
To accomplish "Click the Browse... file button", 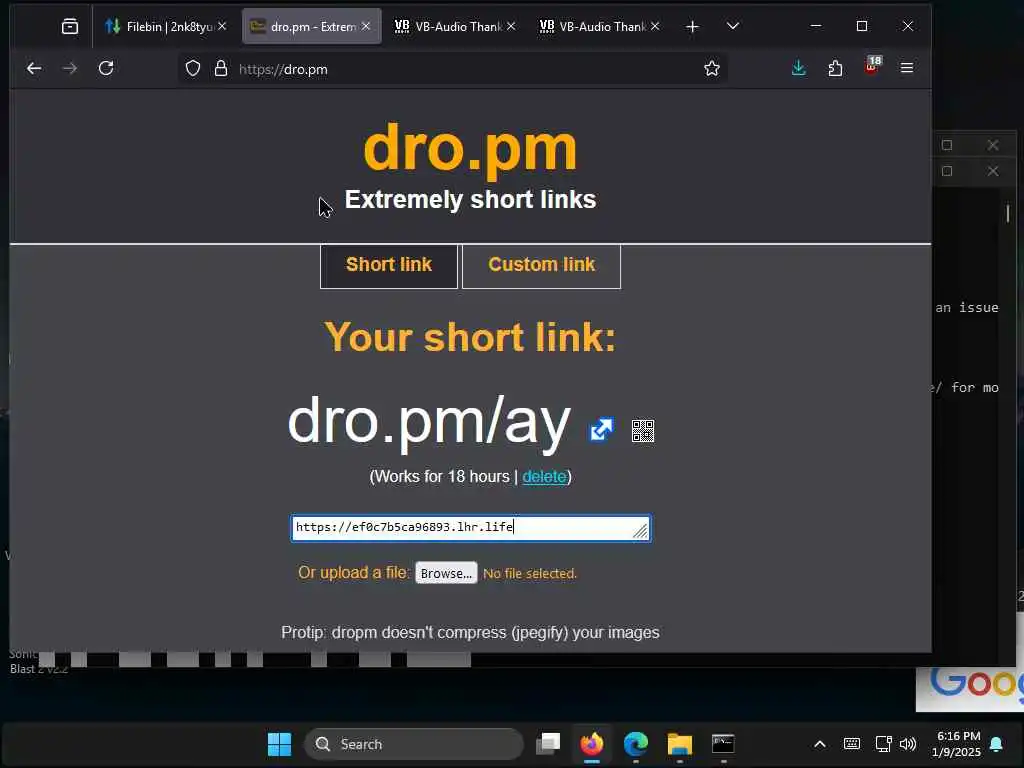I will 446,573.
